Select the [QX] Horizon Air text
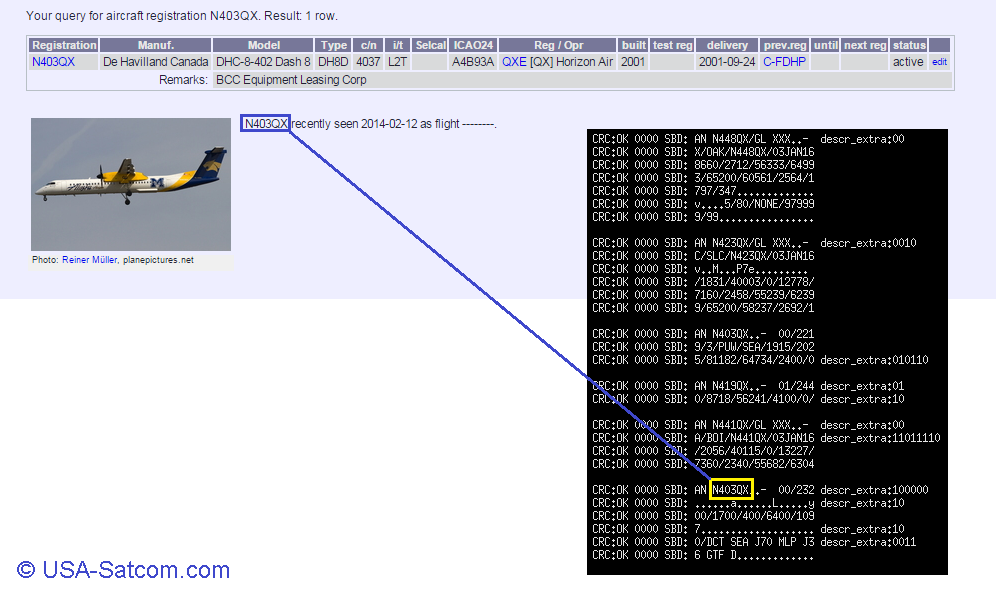This screenshot has width=996, height=607. point(572,62)
